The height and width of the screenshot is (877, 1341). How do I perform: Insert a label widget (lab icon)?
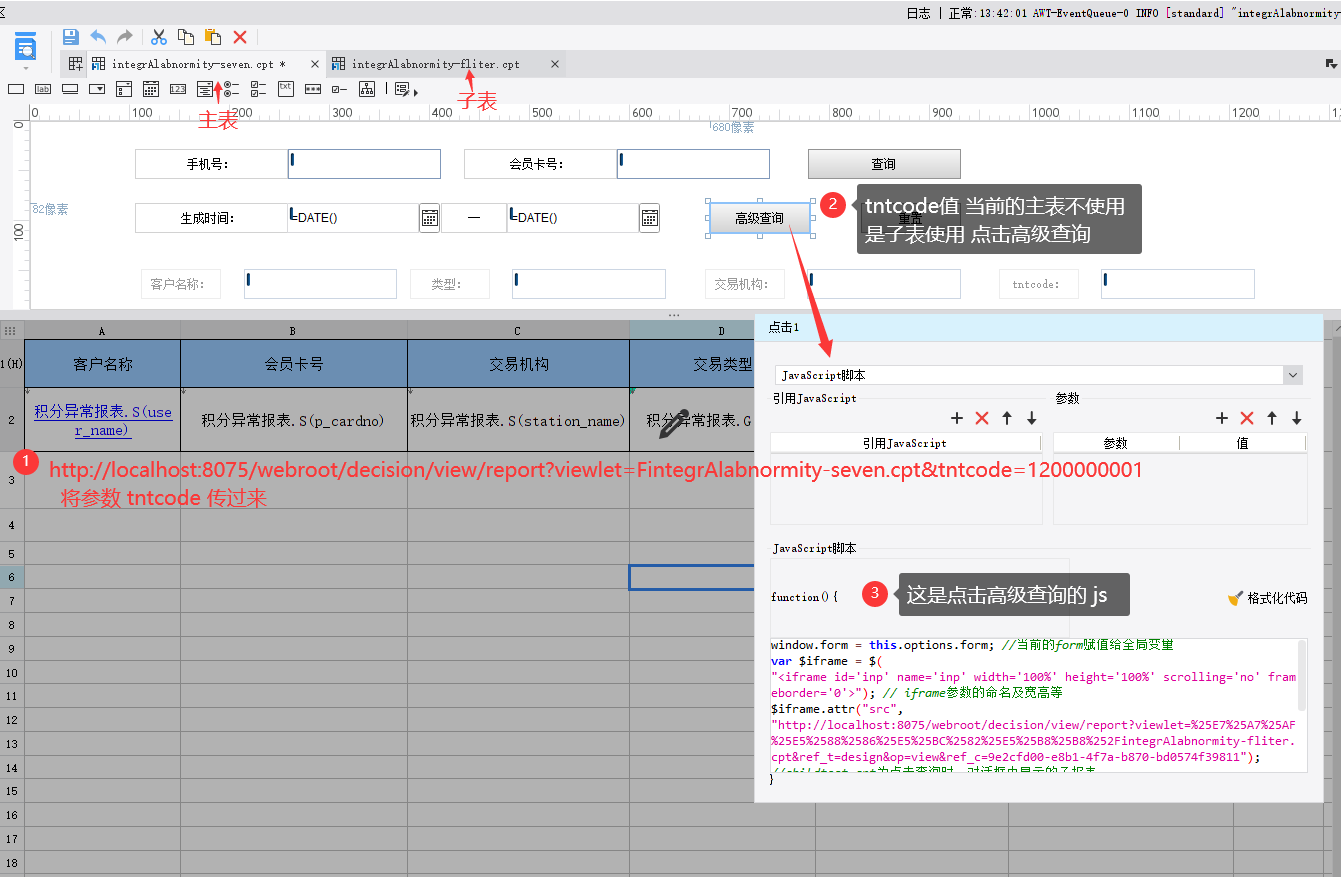43,89
